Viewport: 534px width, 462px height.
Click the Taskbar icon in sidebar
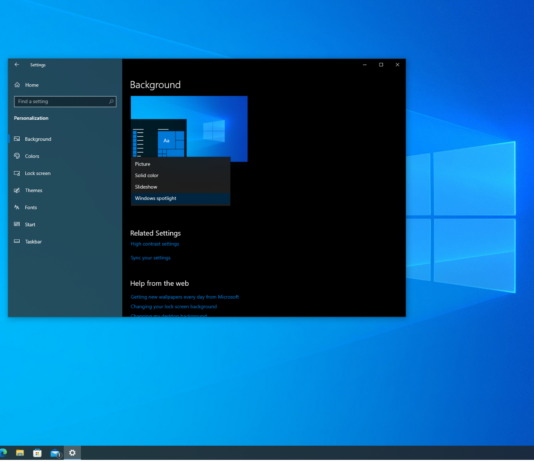tap(17, 241)
